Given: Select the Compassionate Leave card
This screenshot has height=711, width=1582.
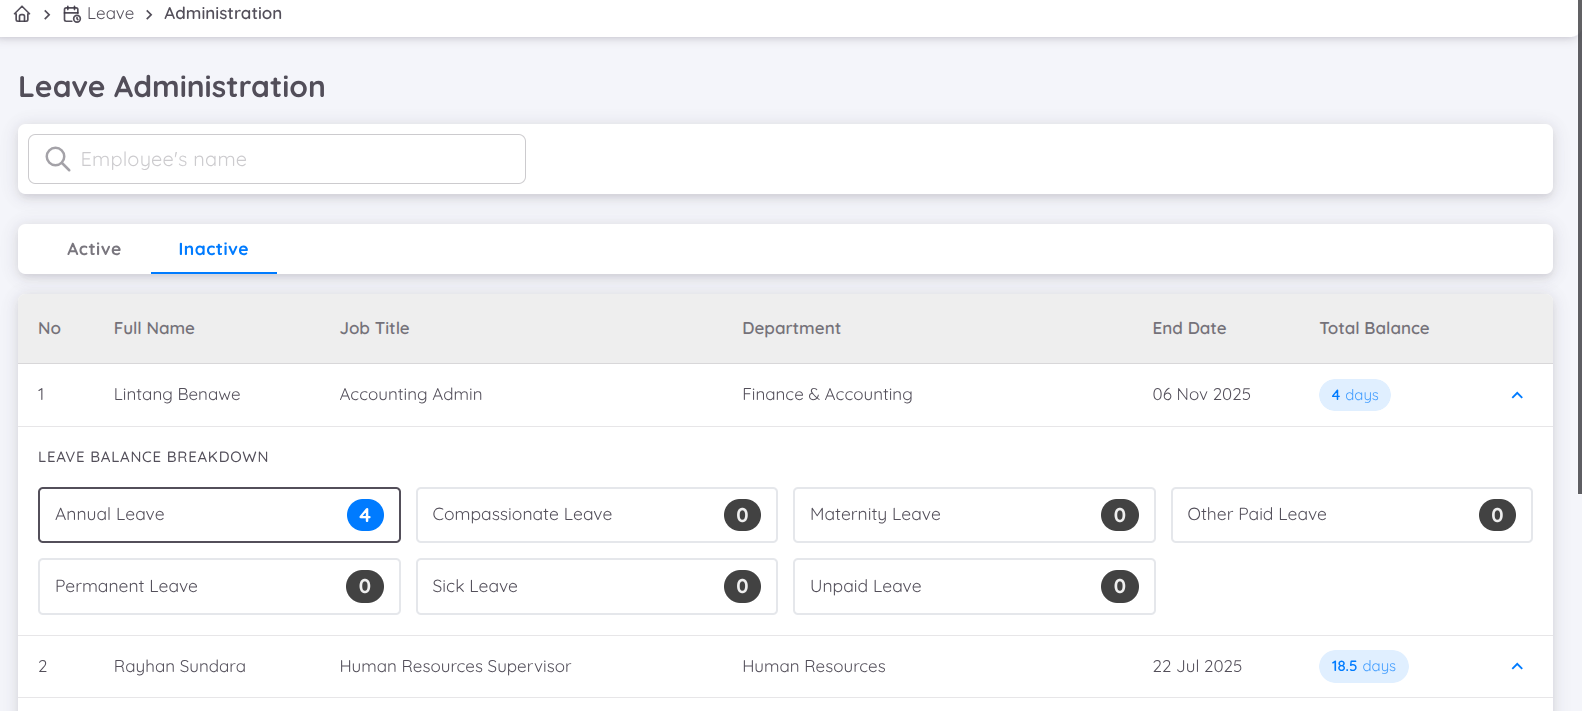Looking at the screenshot, I should point(597,515).
